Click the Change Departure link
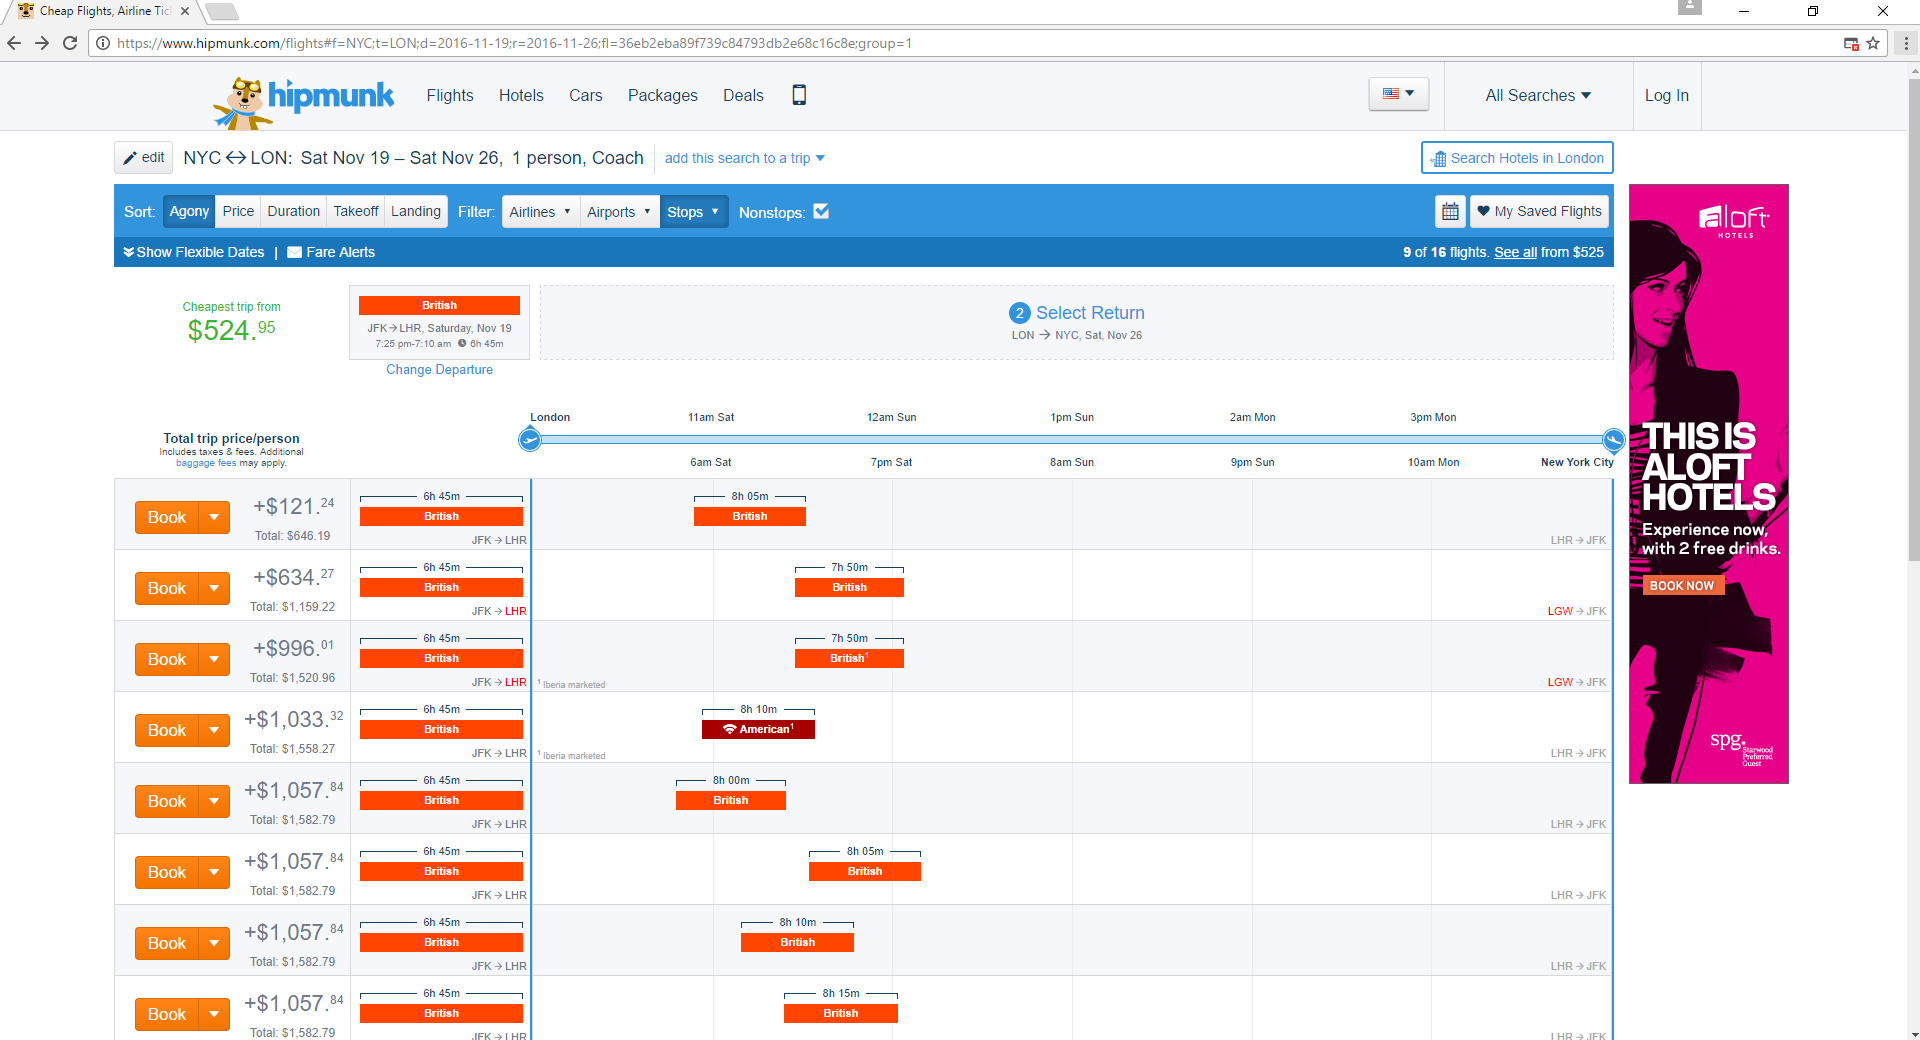Screen dimensions: 1920x1040 [x=439, y=370]
